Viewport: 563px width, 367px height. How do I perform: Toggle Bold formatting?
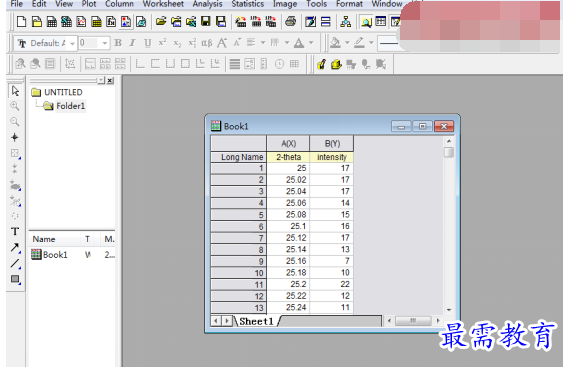(118, 43)
